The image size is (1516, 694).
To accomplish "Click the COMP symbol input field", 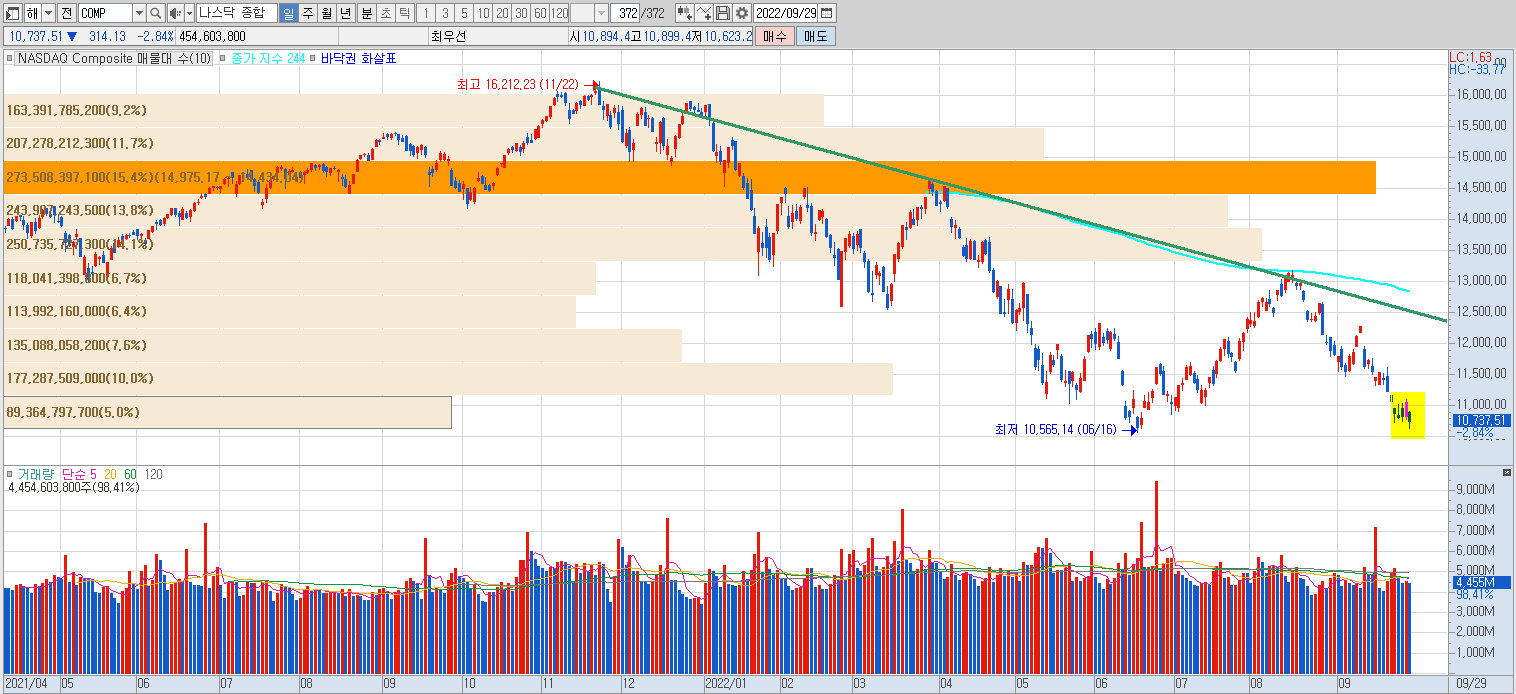I will [105, 13].
